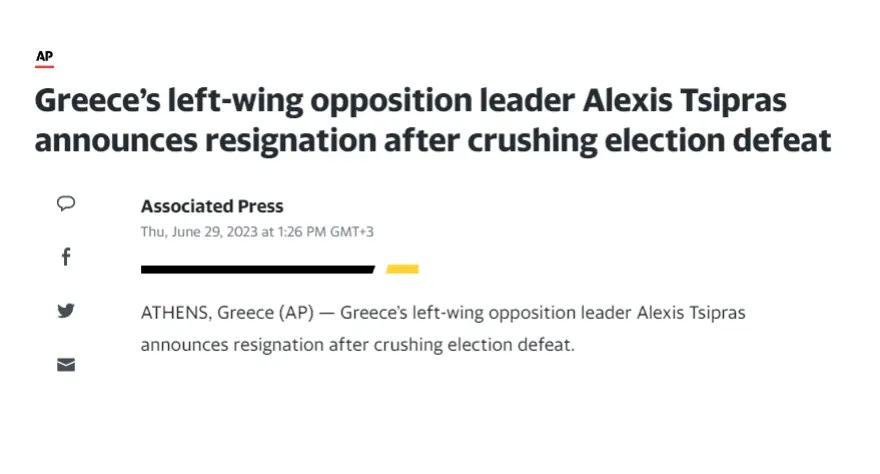Share the article via Twitter bird icon
Viewport: 880px width, 474px height.
(x=66, y=310)
